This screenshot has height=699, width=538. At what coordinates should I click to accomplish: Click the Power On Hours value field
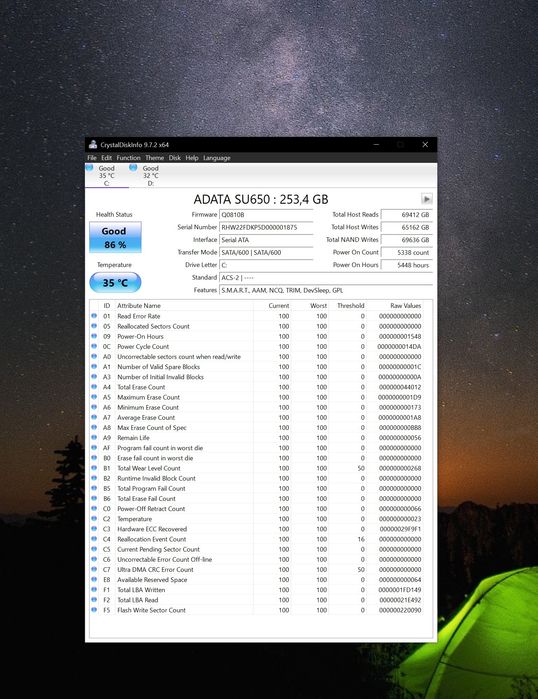click(x=407, y=265)
